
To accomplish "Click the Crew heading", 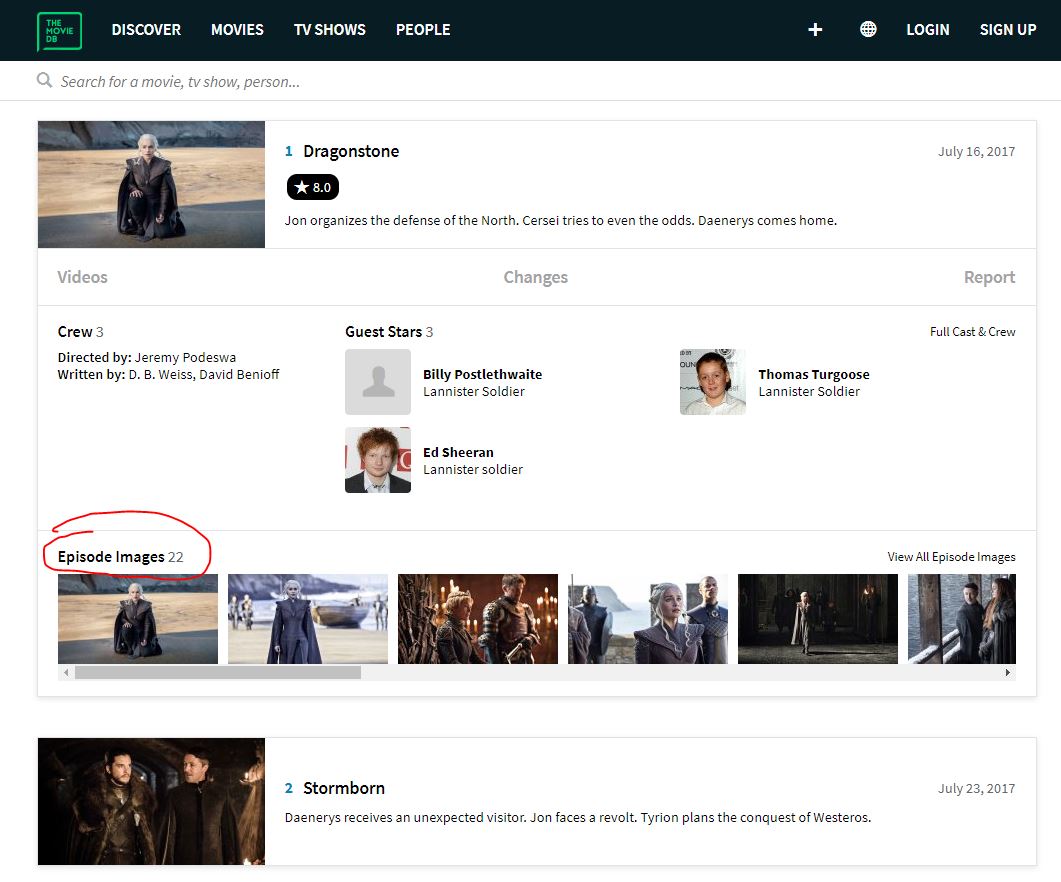I will coord(75,332).
